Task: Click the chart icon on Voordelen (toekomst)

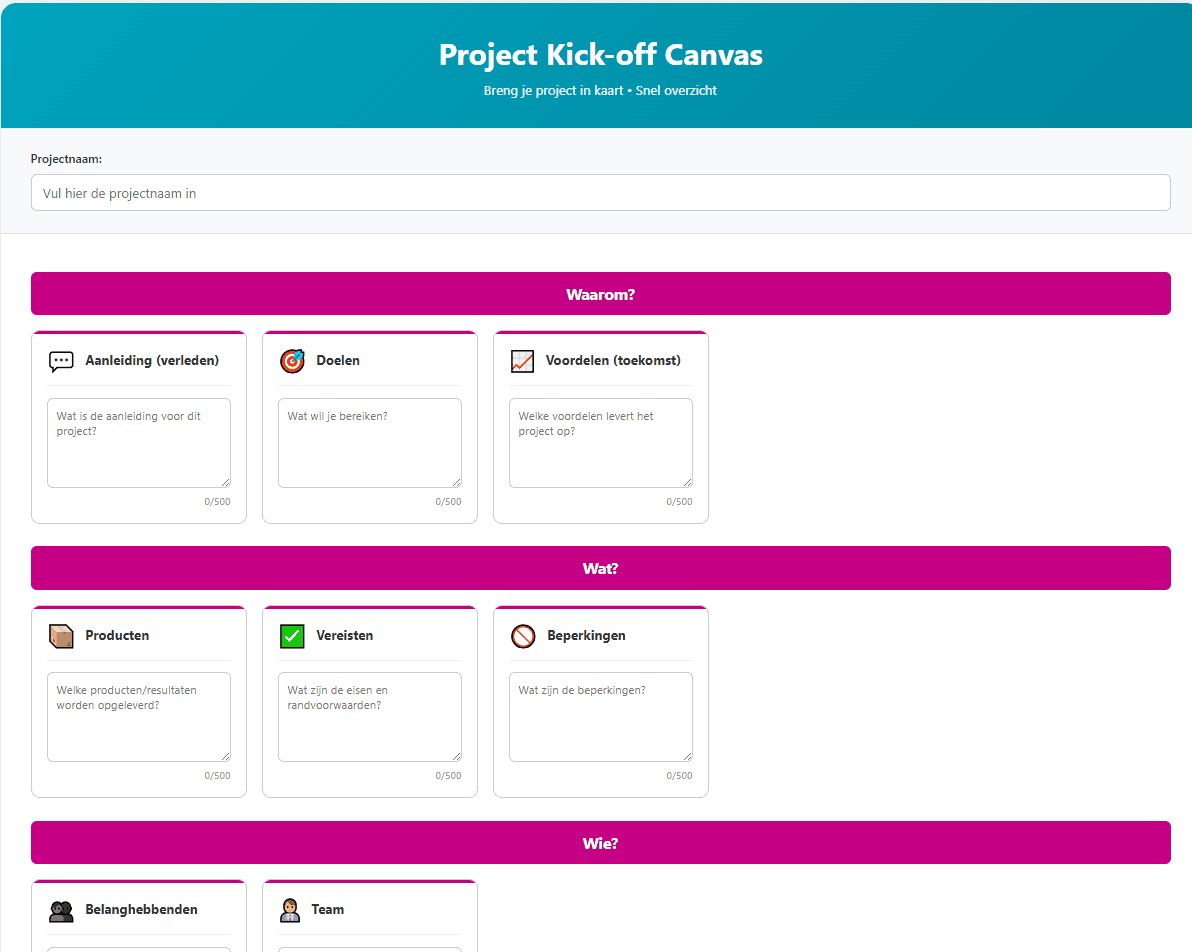Action: [x=523, y=361]
